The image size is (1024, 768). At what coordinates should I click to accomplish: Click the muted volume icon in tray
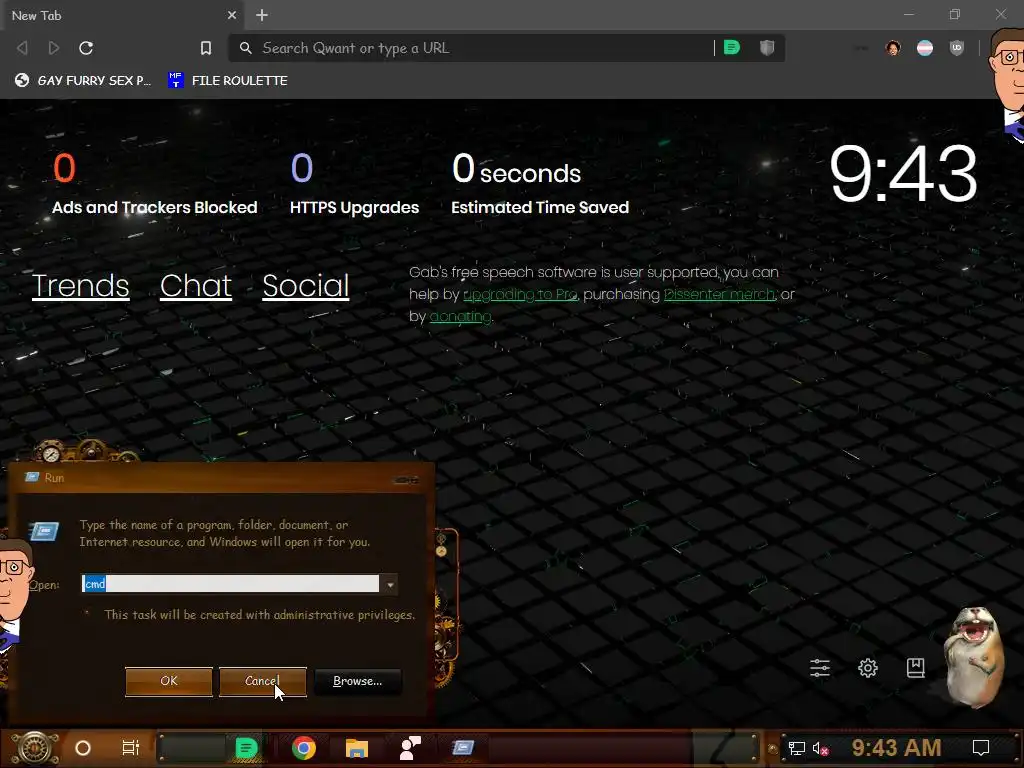pos(820,748)
